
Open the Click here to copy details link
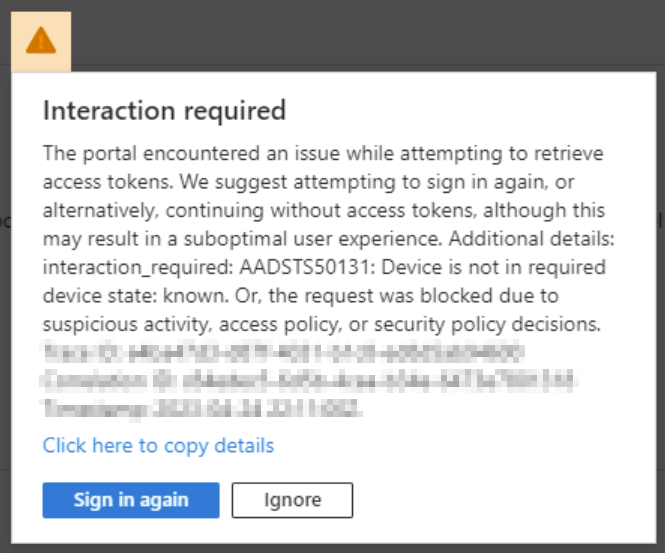pyautogui.click(x=158, y=446)
